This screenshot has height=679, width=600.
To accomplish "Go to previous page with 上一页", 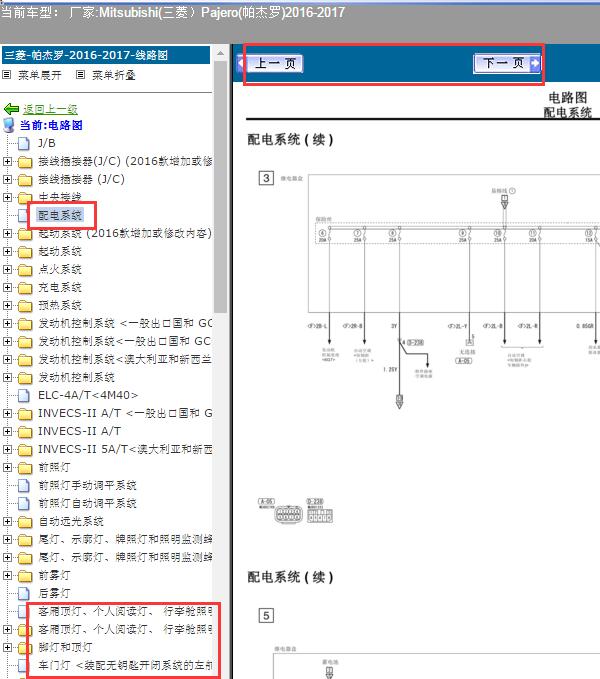I will pyautogui.click(x=270, y=64).
